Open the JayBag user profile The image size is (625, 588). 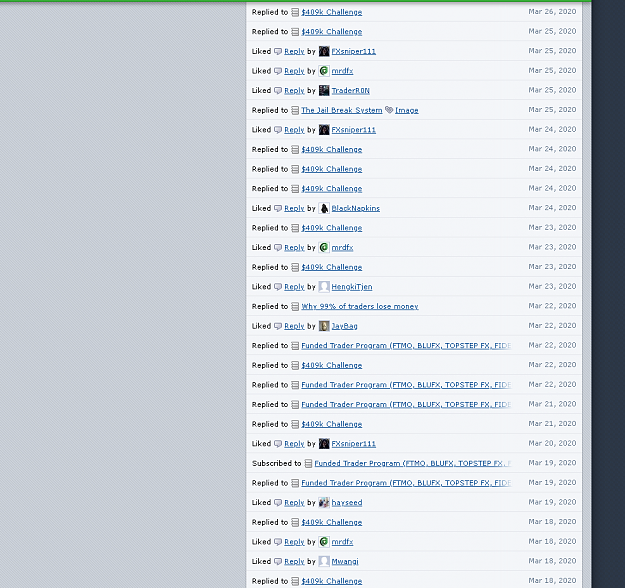pyautogui.click(x=344, y=326)
